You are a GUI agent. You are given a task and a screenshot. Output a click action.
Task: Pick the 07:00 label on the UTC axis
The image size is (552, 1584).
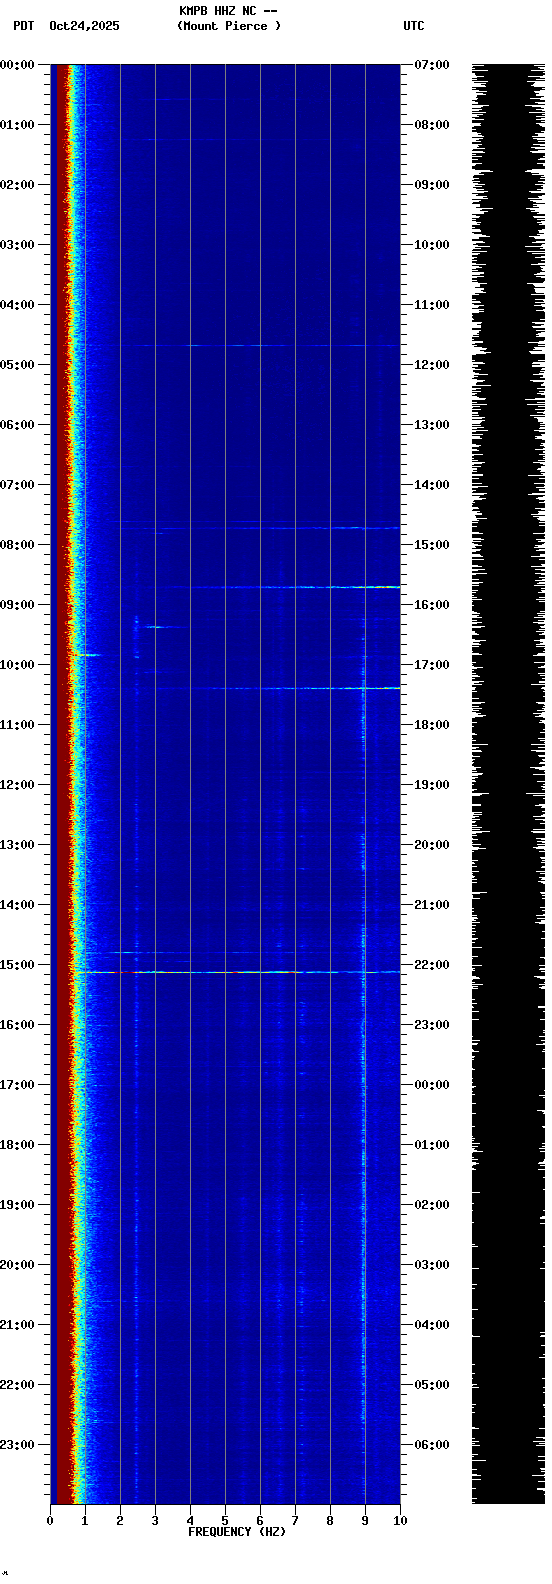pos(432,65)
